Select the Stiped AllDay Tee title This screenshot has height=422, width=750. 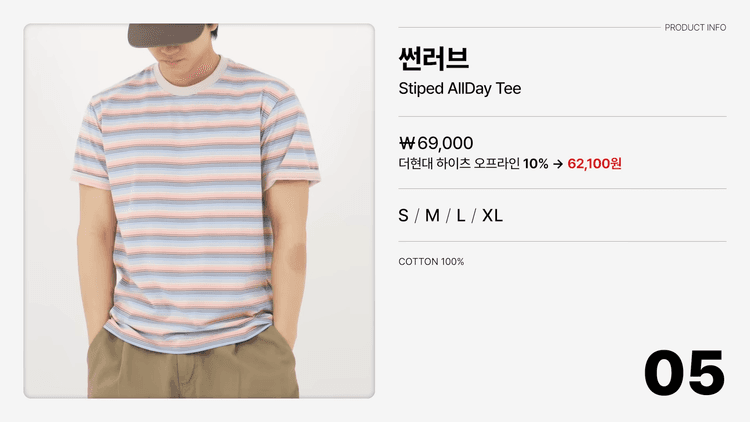coord(459,89)
